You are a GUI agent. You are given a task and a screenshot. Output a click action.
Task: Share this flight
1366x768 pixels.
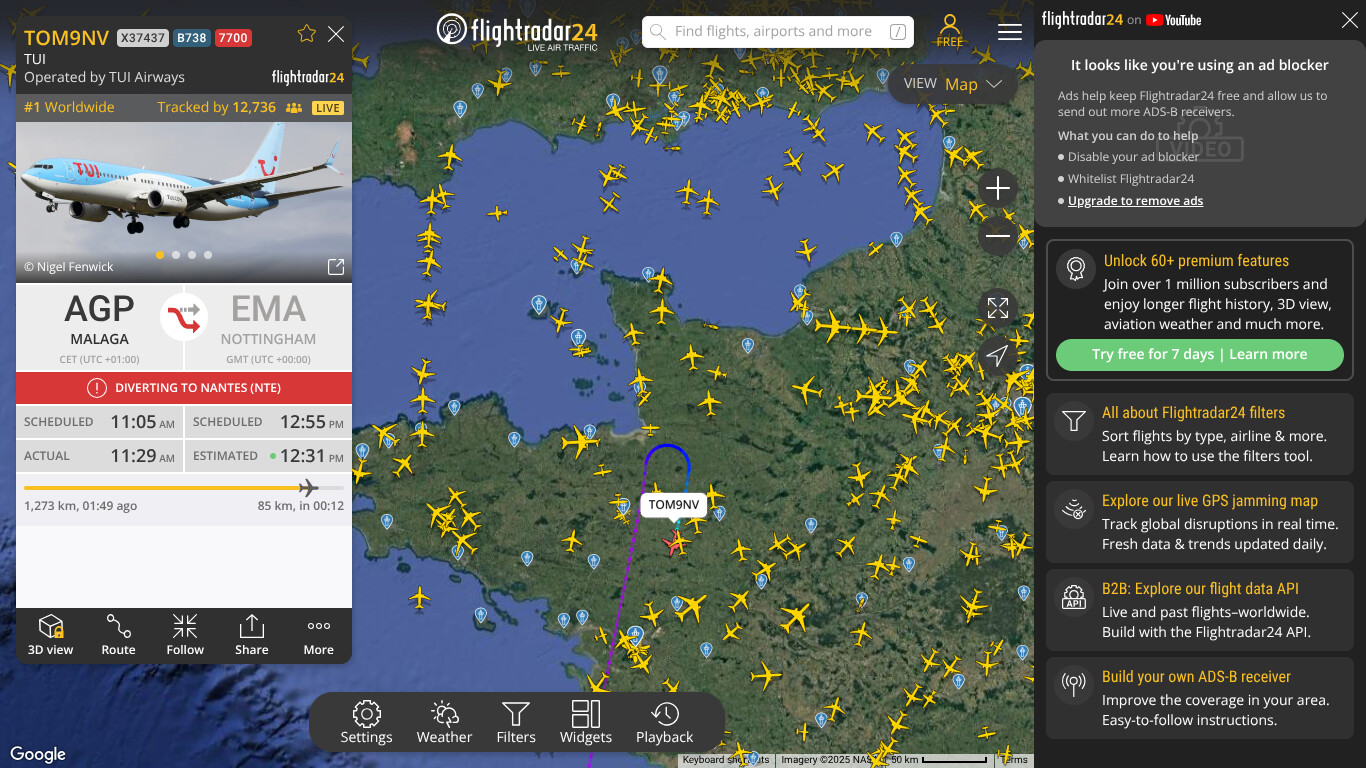click(x=252, y=635)
